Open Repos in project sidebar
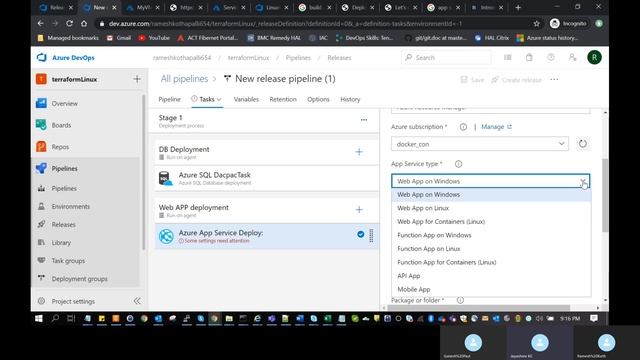The height and width of the screenshot is (360, 640). point(60,147)
